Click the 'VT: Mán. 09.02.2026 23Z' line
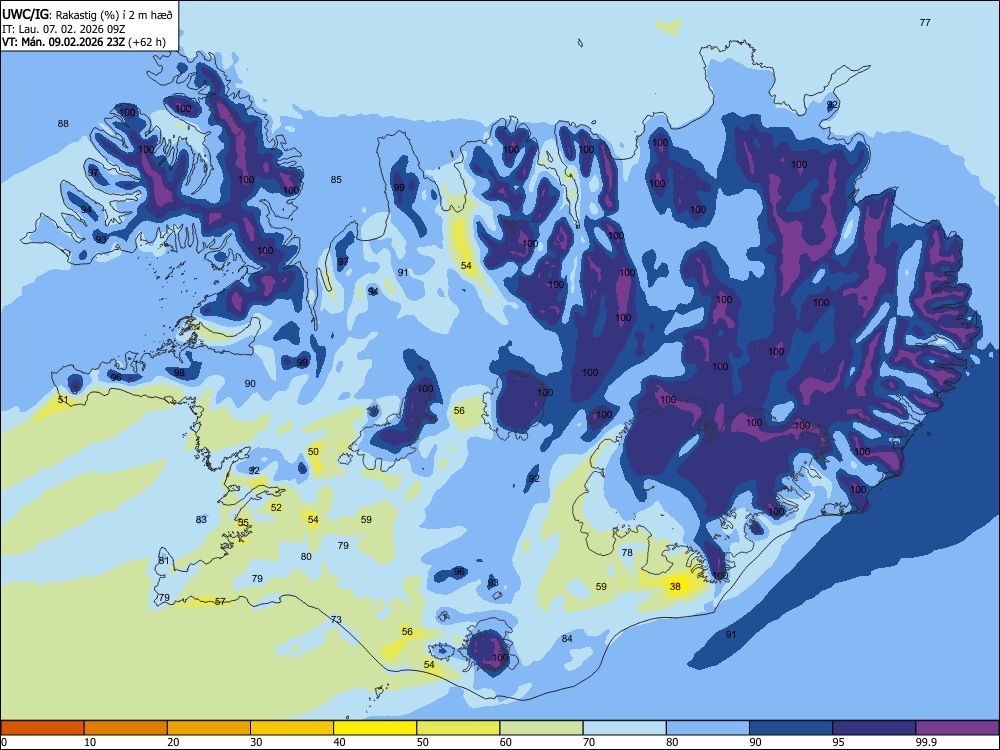 coord(63,42)
